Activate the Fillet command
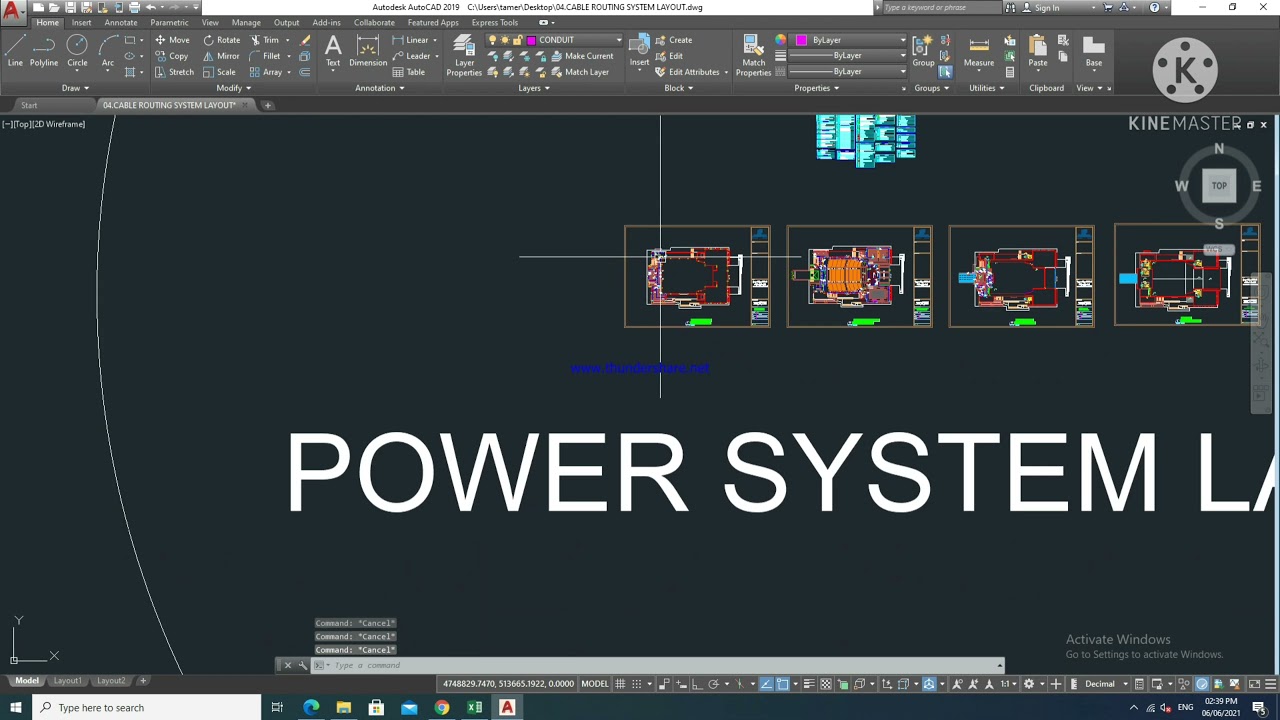Screen dimensions: 1280x720 [x=265, y=56]
